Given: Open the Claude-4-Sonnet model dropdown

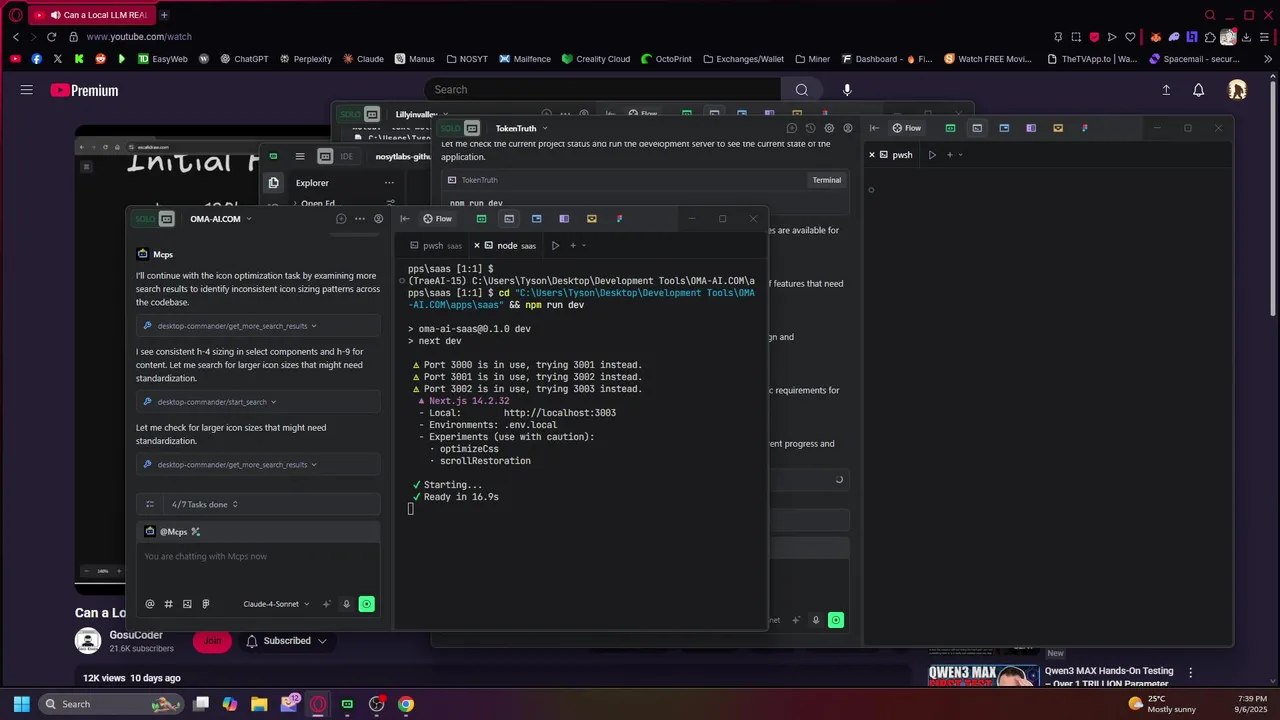Looking at the screenshot, I should [x=276, y=604].
